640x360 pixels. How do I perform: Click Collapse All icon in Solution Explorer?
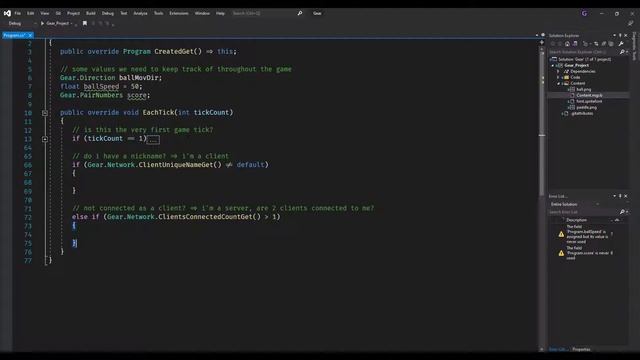604,44
